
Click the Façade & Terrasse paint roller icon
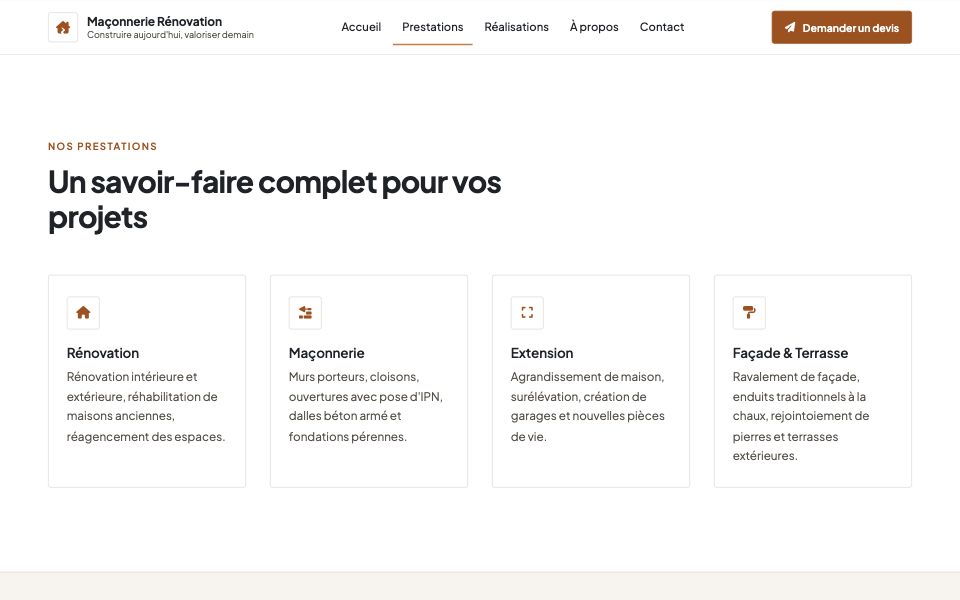pyautogui.click(x=749, y=313)
